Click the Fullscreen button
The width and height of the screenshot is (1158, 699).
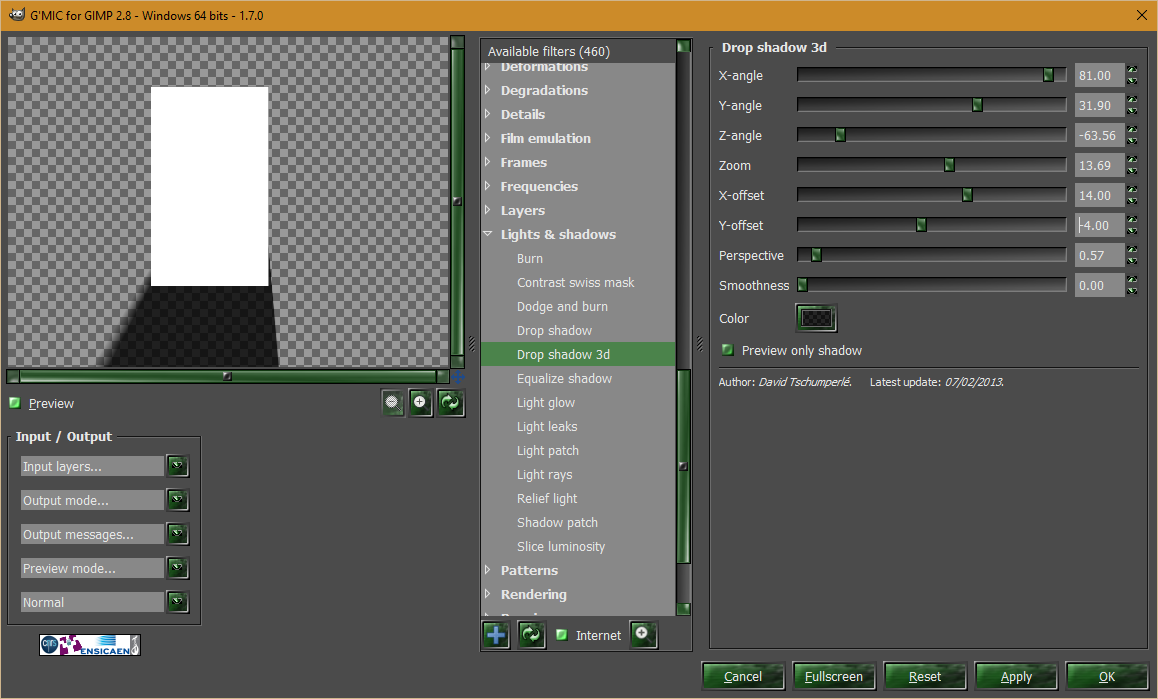coord(834,676)
